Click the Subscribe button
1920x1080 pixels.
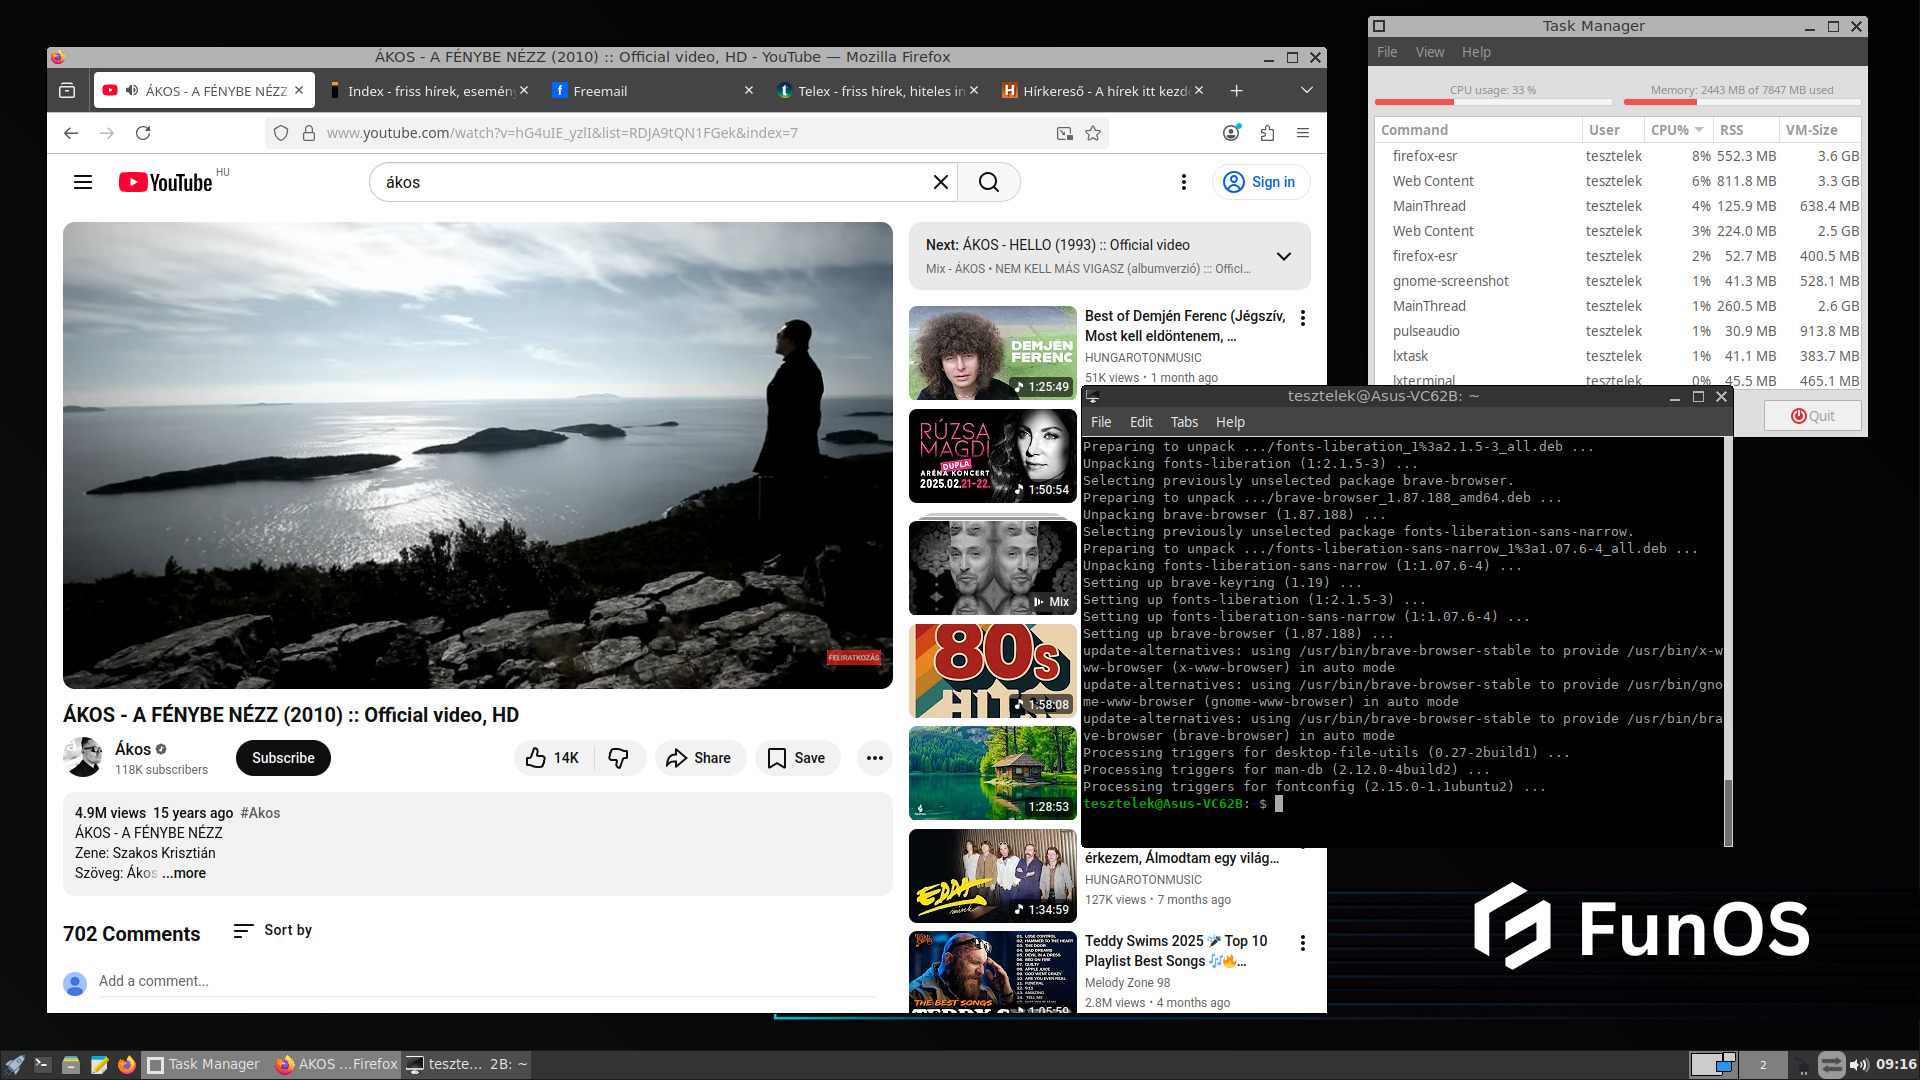click(x=283, y=758)
